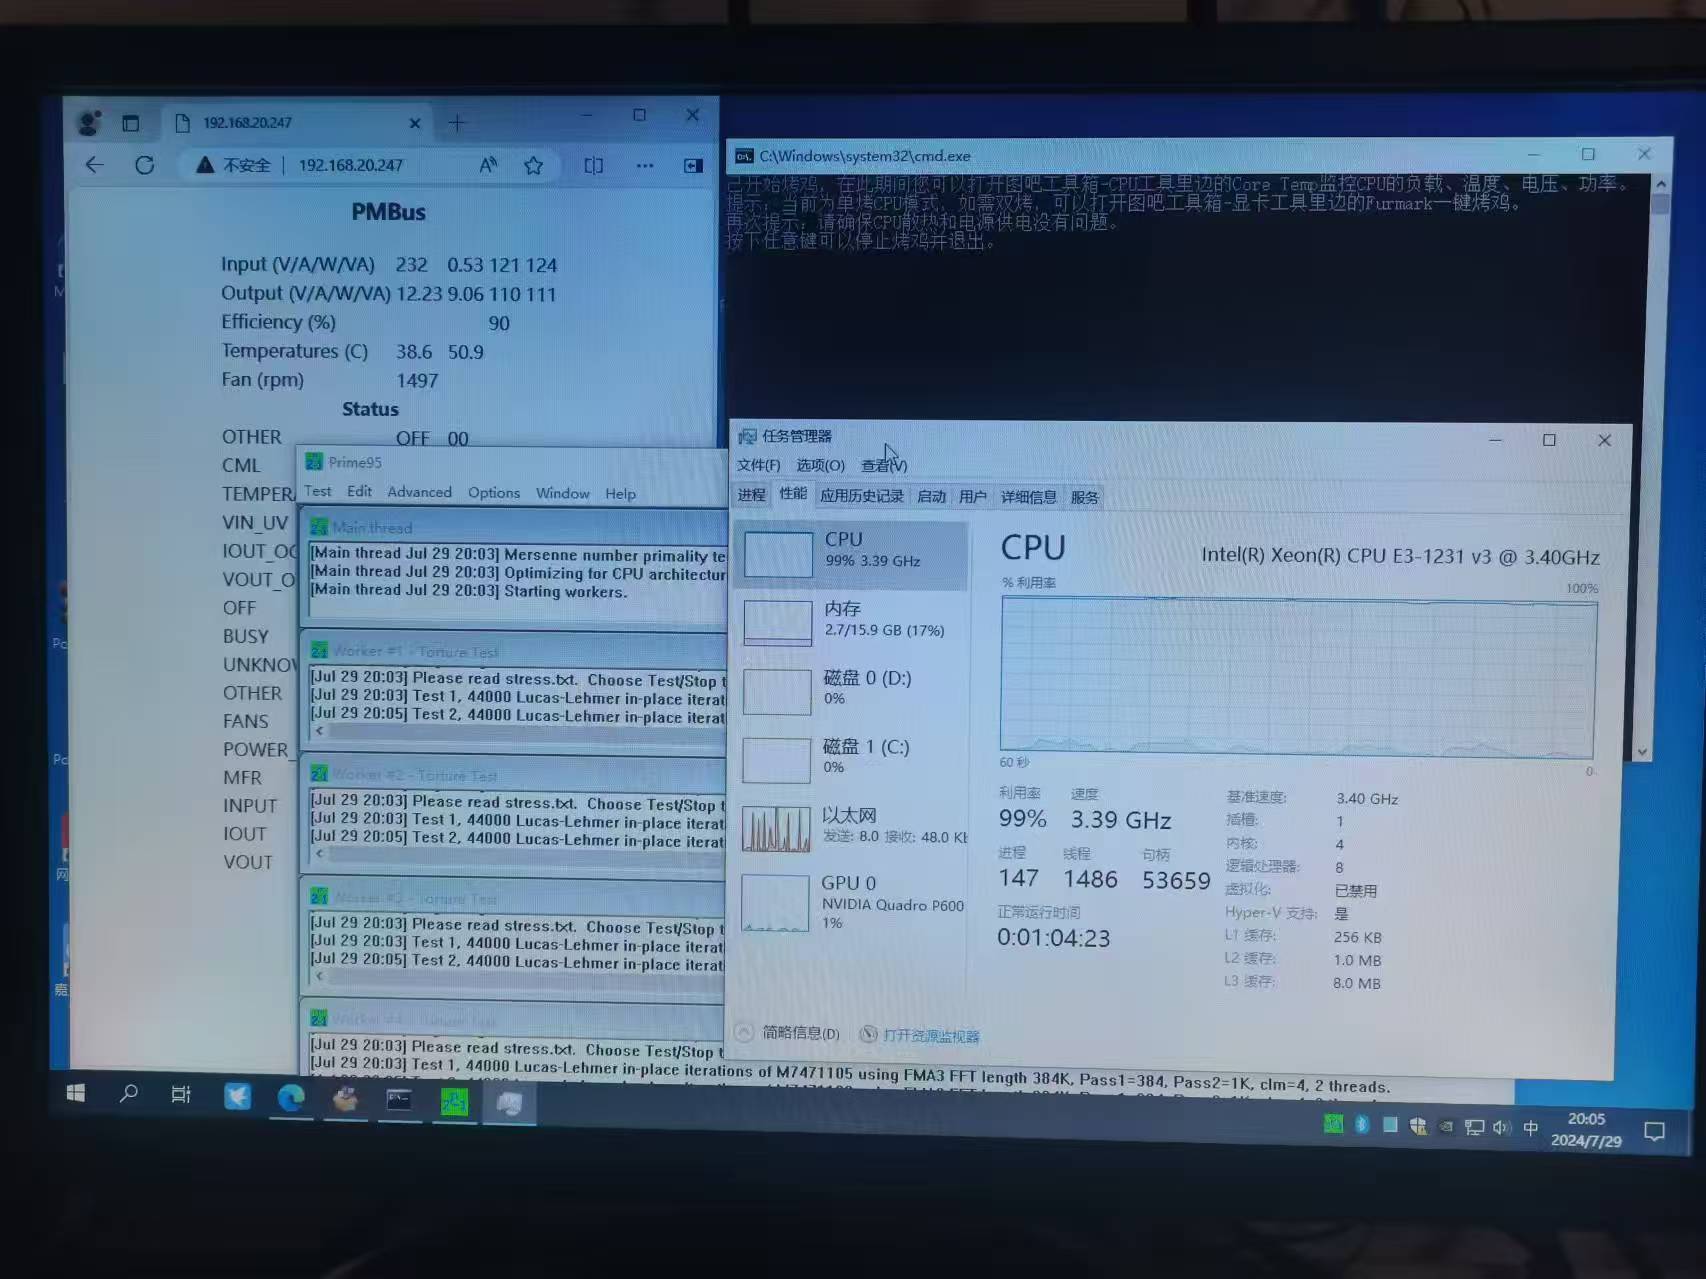Switch to the 应用历史记录 tab
Image resolution: width=1706 pixels, height=1279 pixels.
click(862, 496)
